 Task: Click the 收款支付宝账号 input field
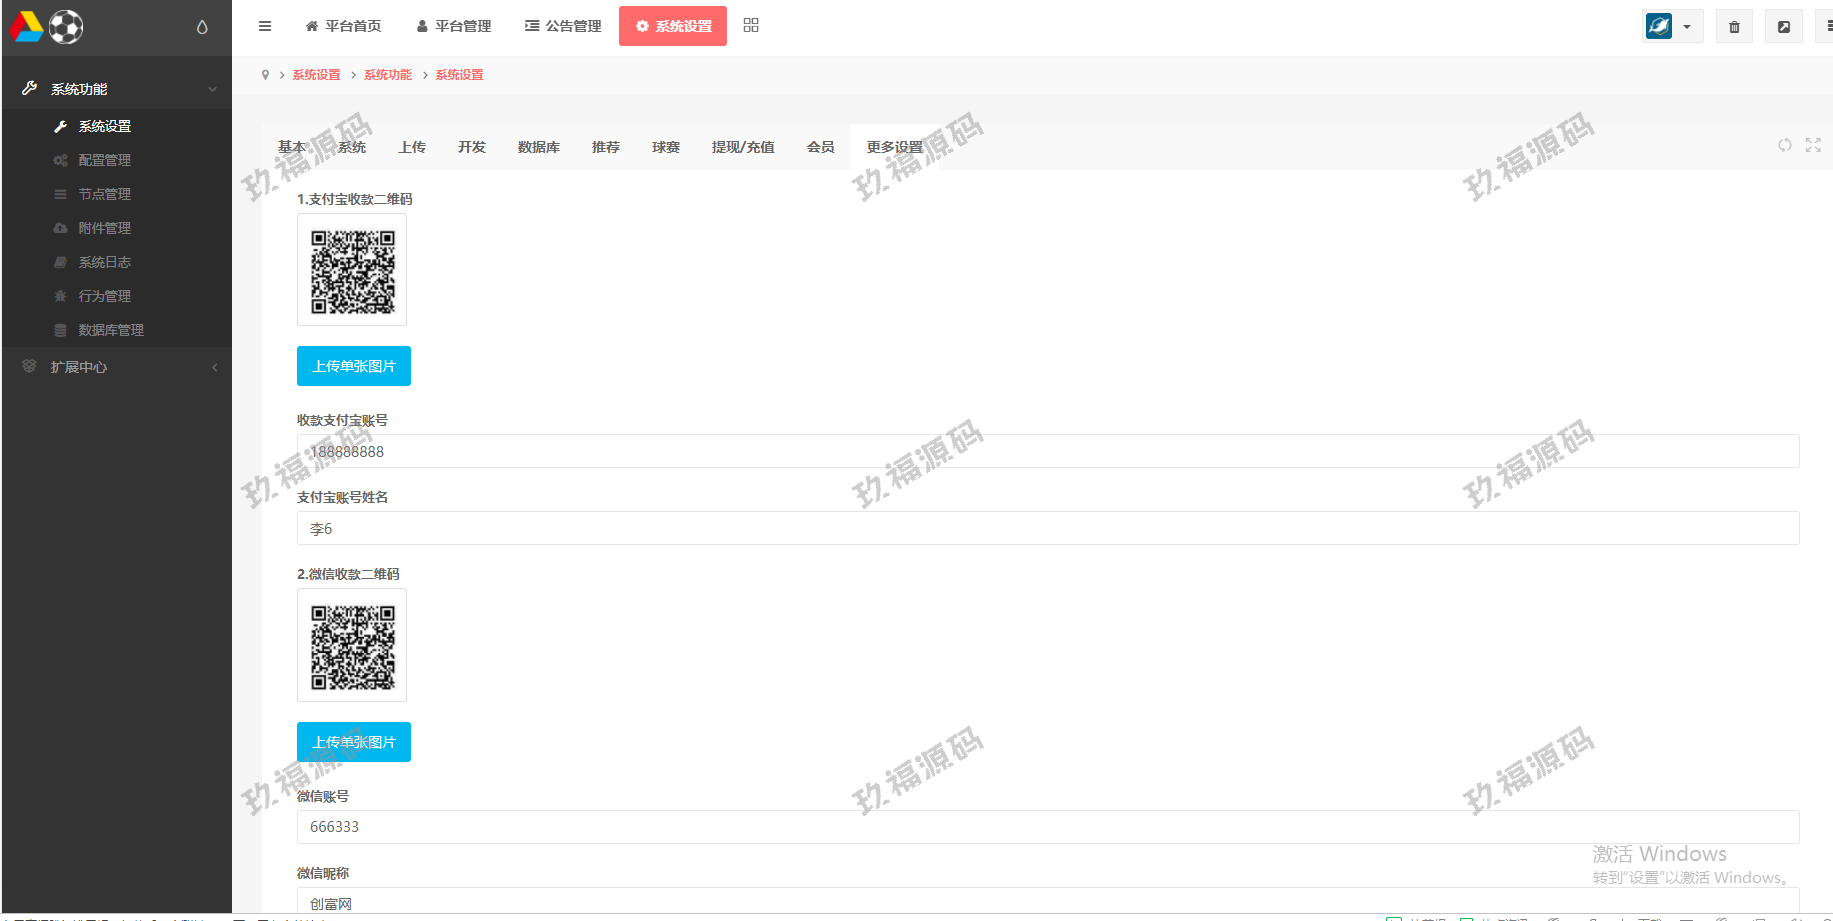pos(1047,451)
